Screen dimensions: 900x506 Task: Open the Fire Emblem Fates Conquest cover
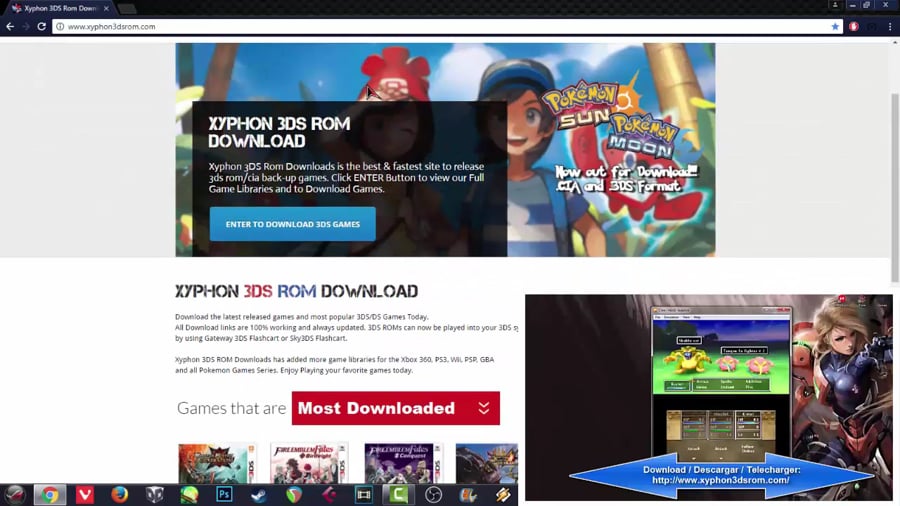pos(404,463)
